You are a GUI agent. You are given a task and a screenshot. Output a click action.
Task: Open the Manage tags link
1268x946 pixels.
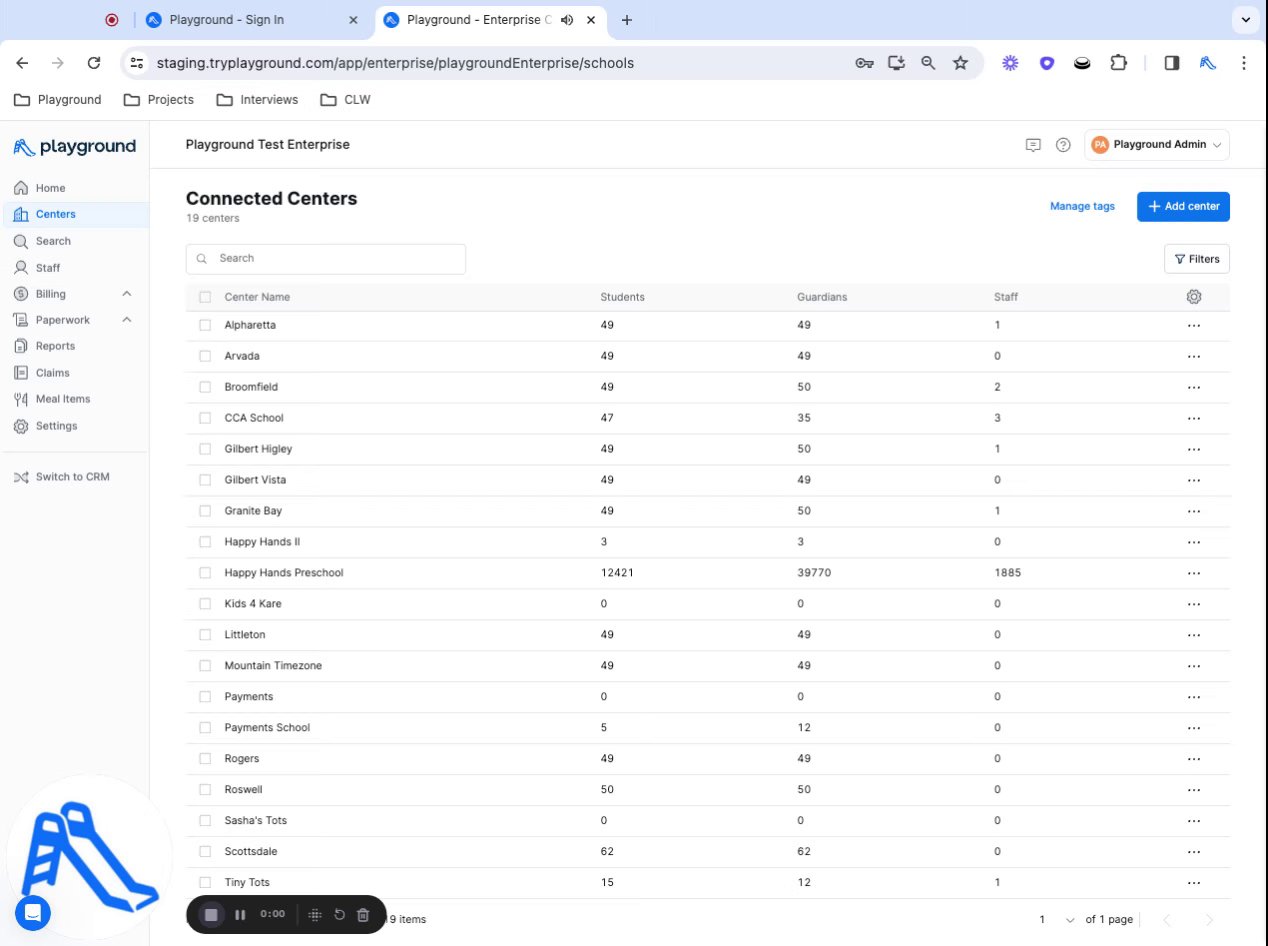1082,207
